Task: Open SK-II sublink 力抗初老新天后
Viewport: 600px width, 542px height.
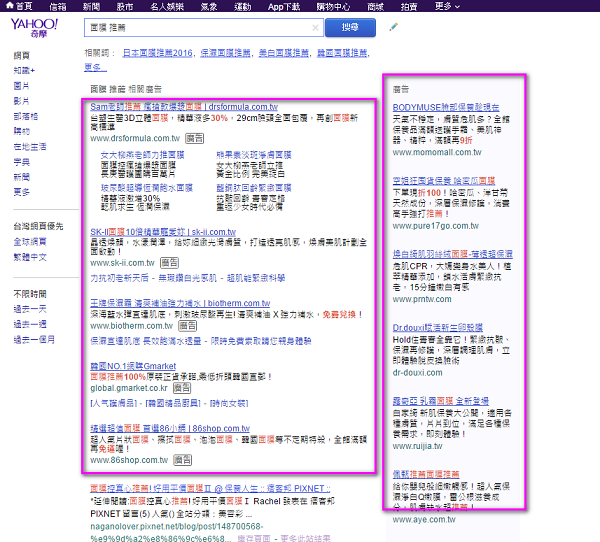Action: [x=119, y=278]
